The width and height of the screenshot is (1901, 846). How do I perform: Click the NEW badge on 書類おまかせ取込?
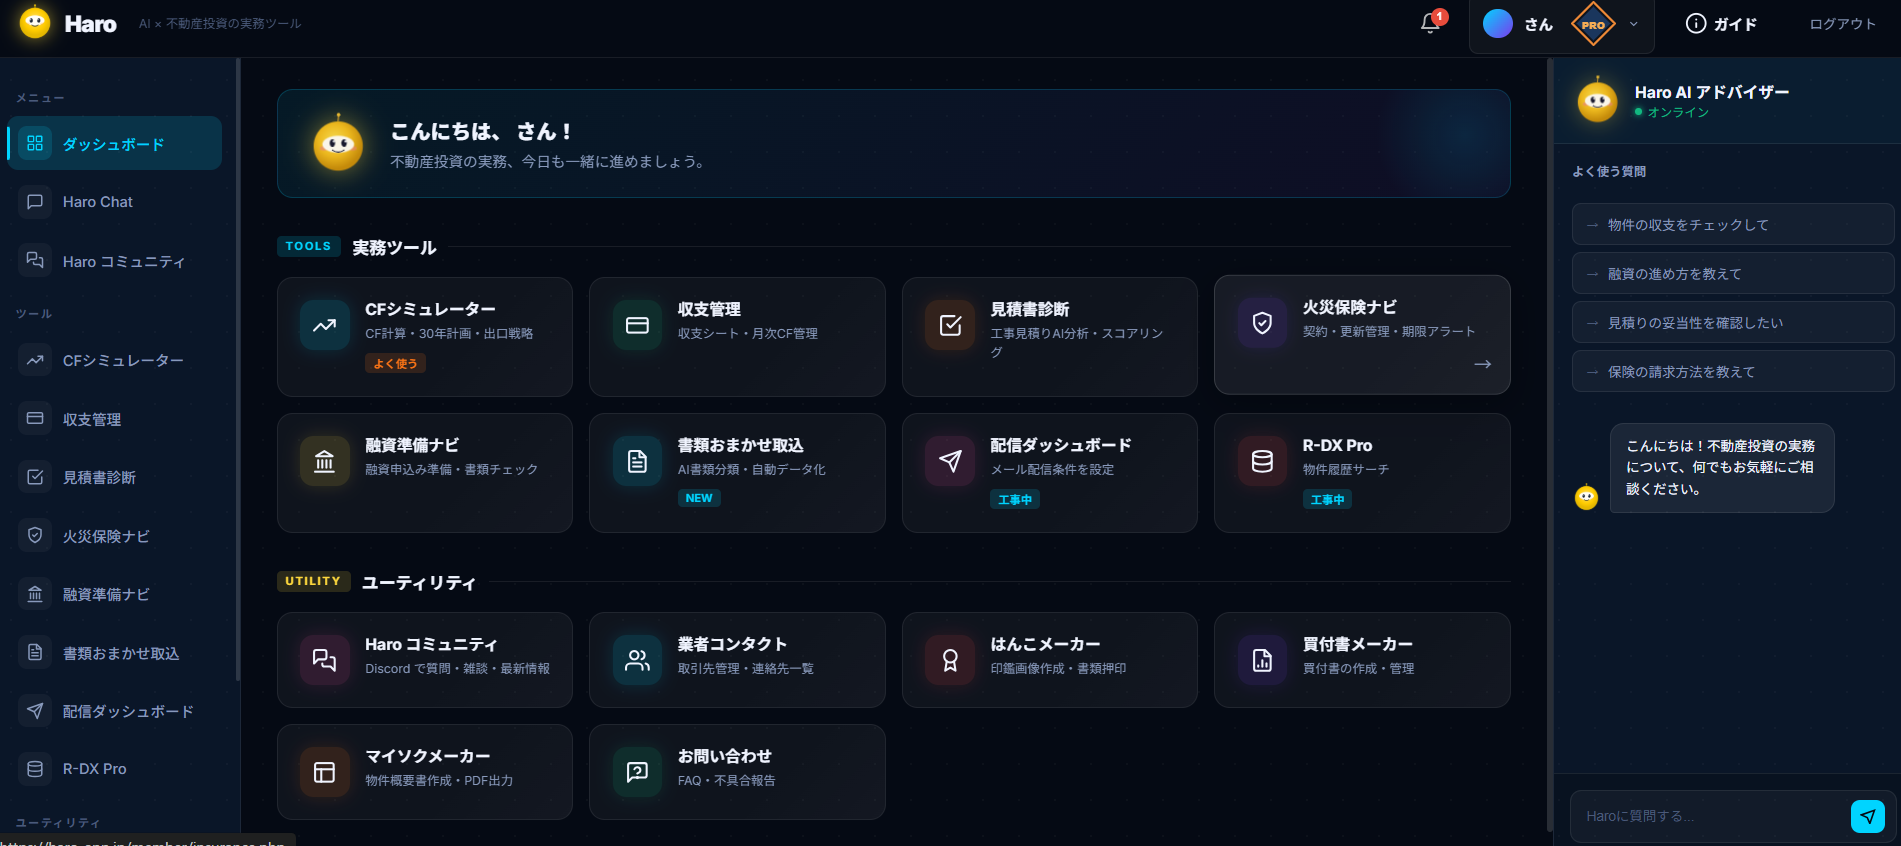pyautogui.click(x=699, y=498)
